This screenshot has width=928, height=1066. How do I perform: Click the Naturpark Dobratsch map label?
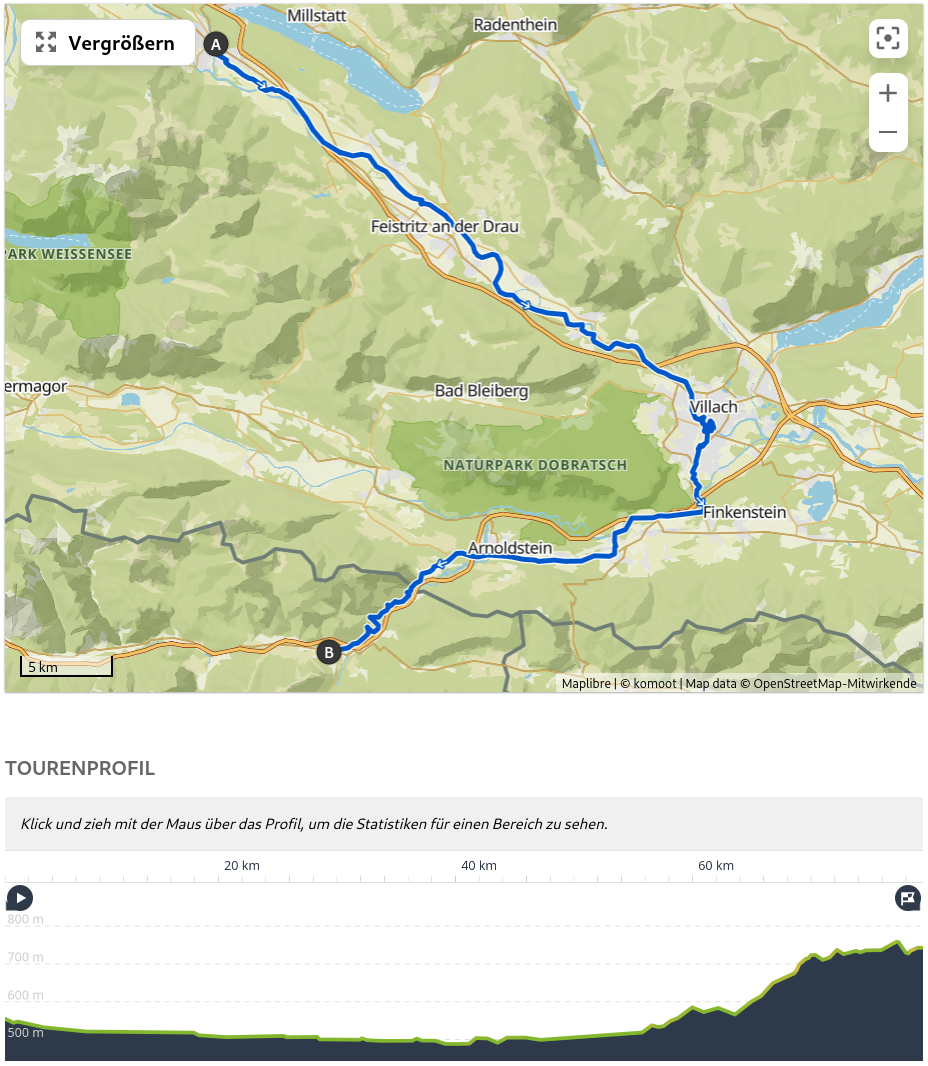click(535, 465)
